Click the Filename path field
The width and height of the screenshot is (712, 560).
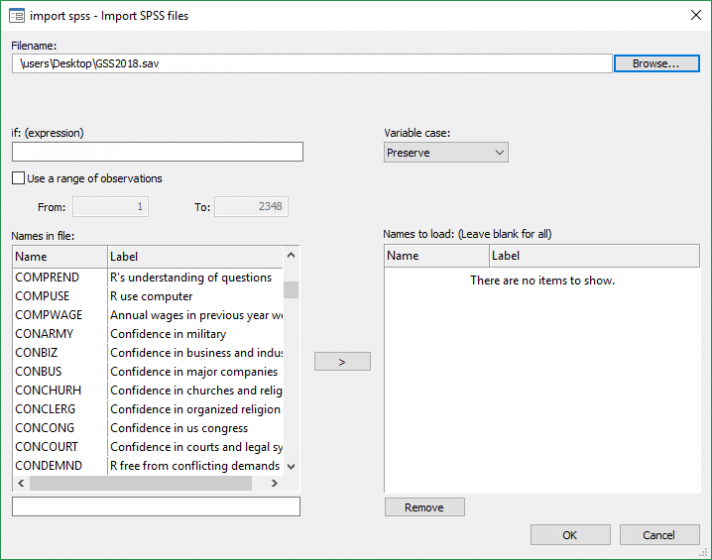(x=312, y=64)
